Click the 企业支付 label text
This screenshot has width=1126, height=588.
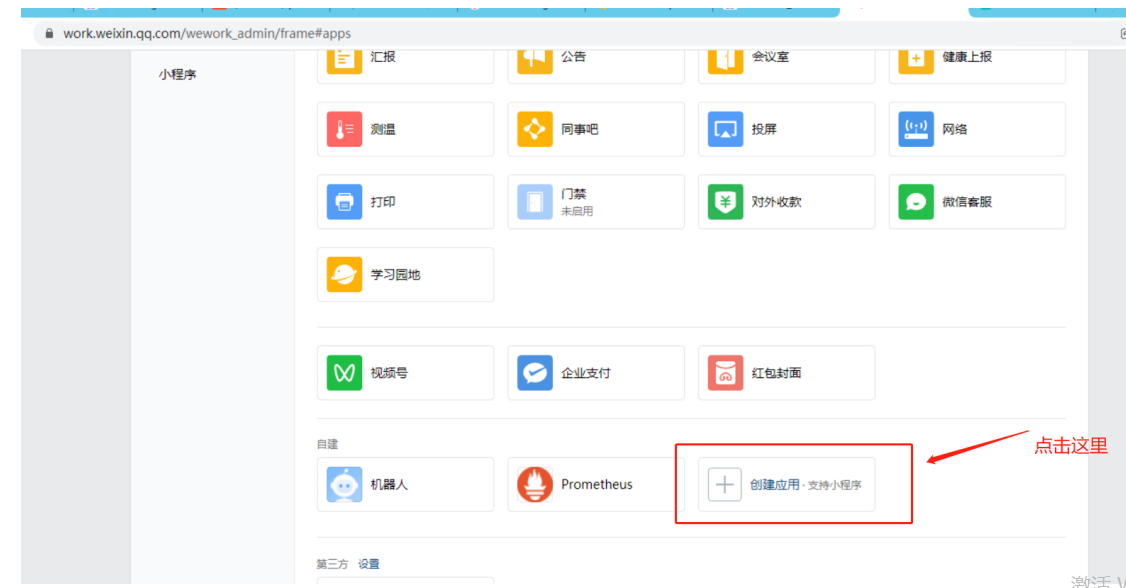coord(586,373)
